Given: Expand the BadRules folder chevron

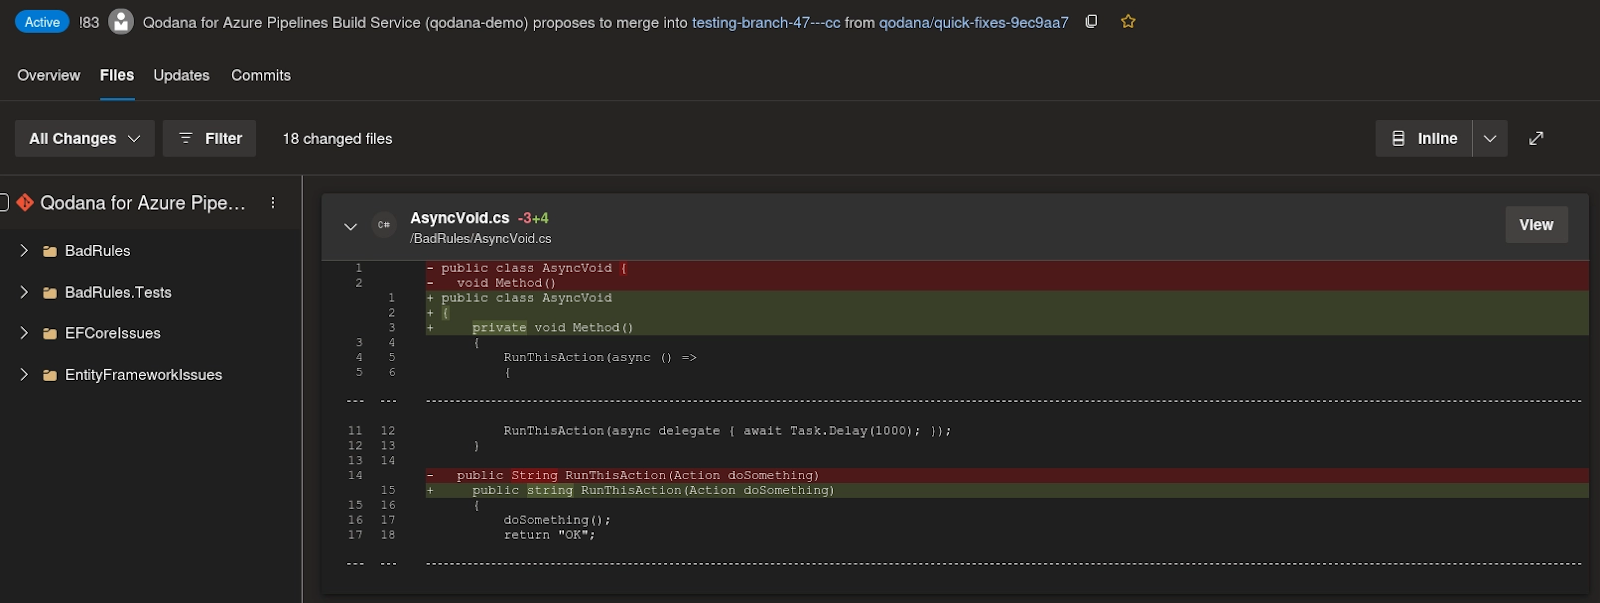Looking at the screenshot, I should [24, 250].
